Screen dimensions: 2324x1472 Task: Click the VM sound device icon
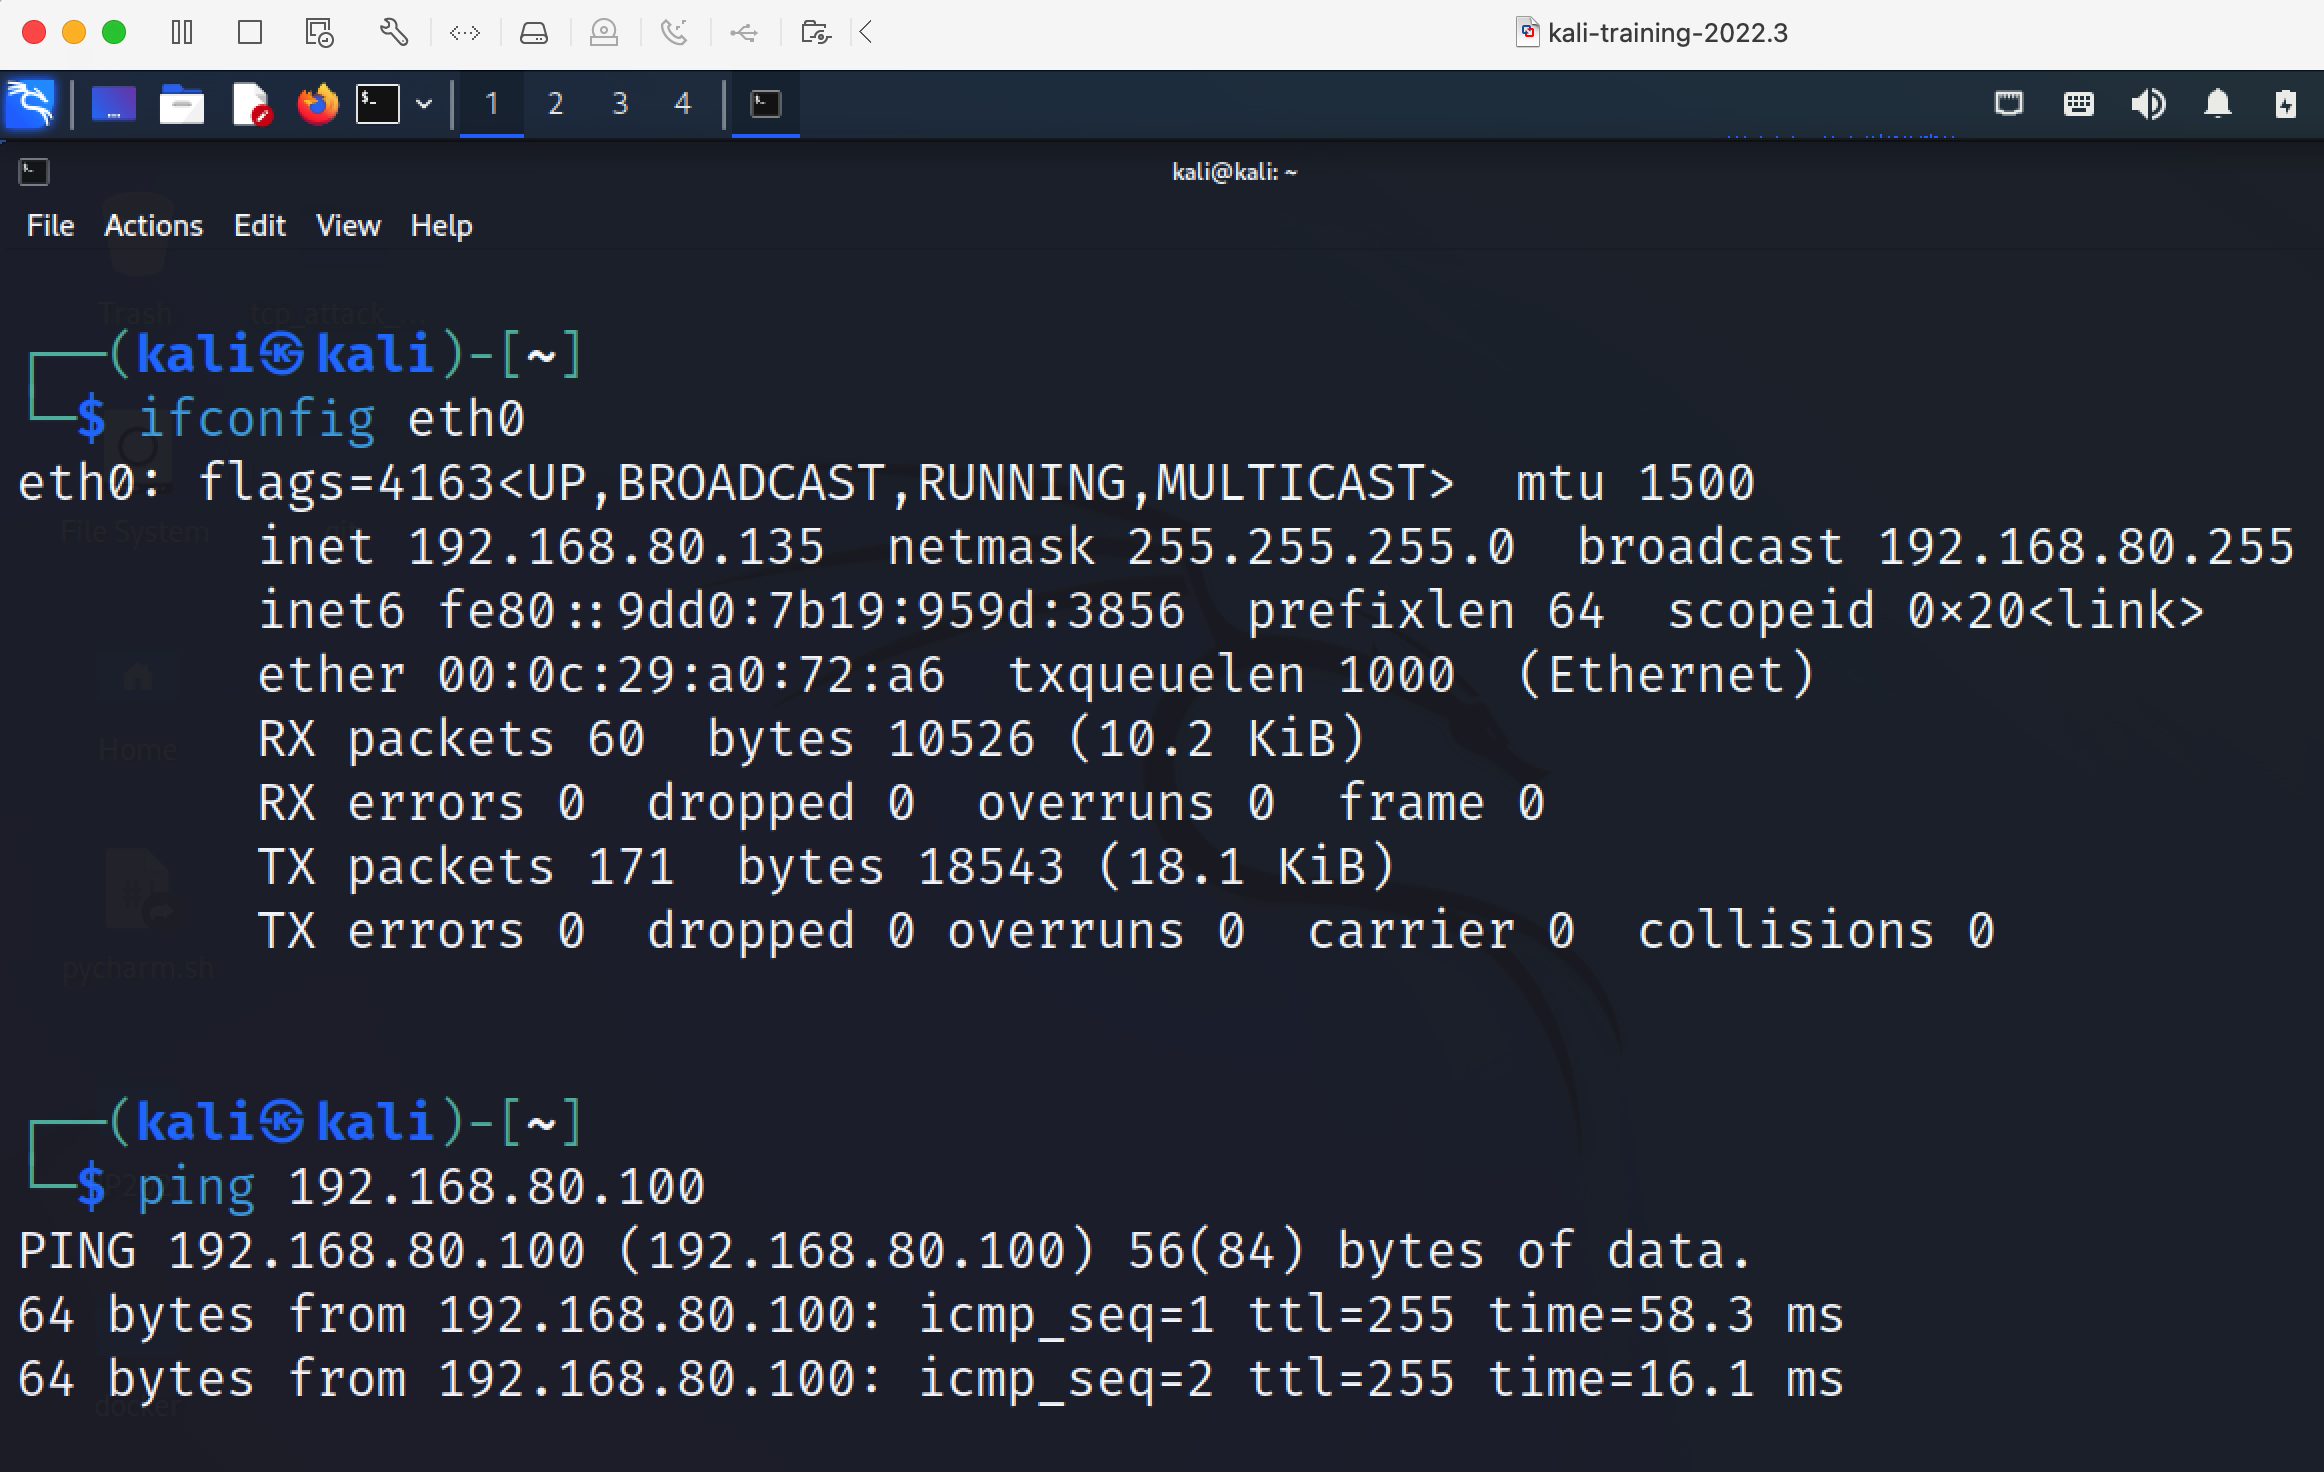tap(675, 33)
